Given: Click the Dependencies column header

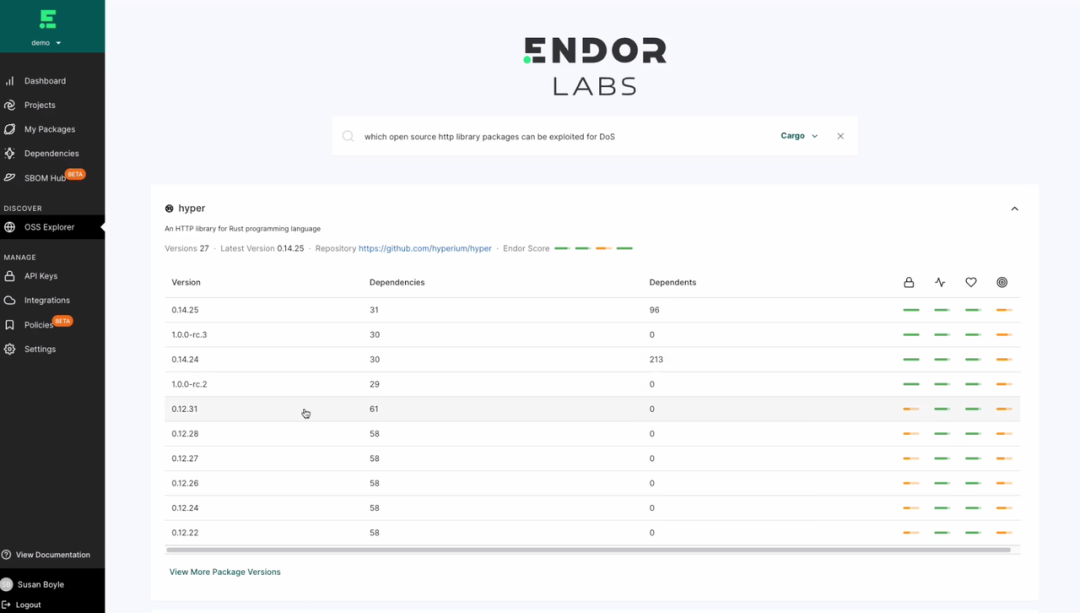Looking at the screenshot, I should tap(397, 282).
